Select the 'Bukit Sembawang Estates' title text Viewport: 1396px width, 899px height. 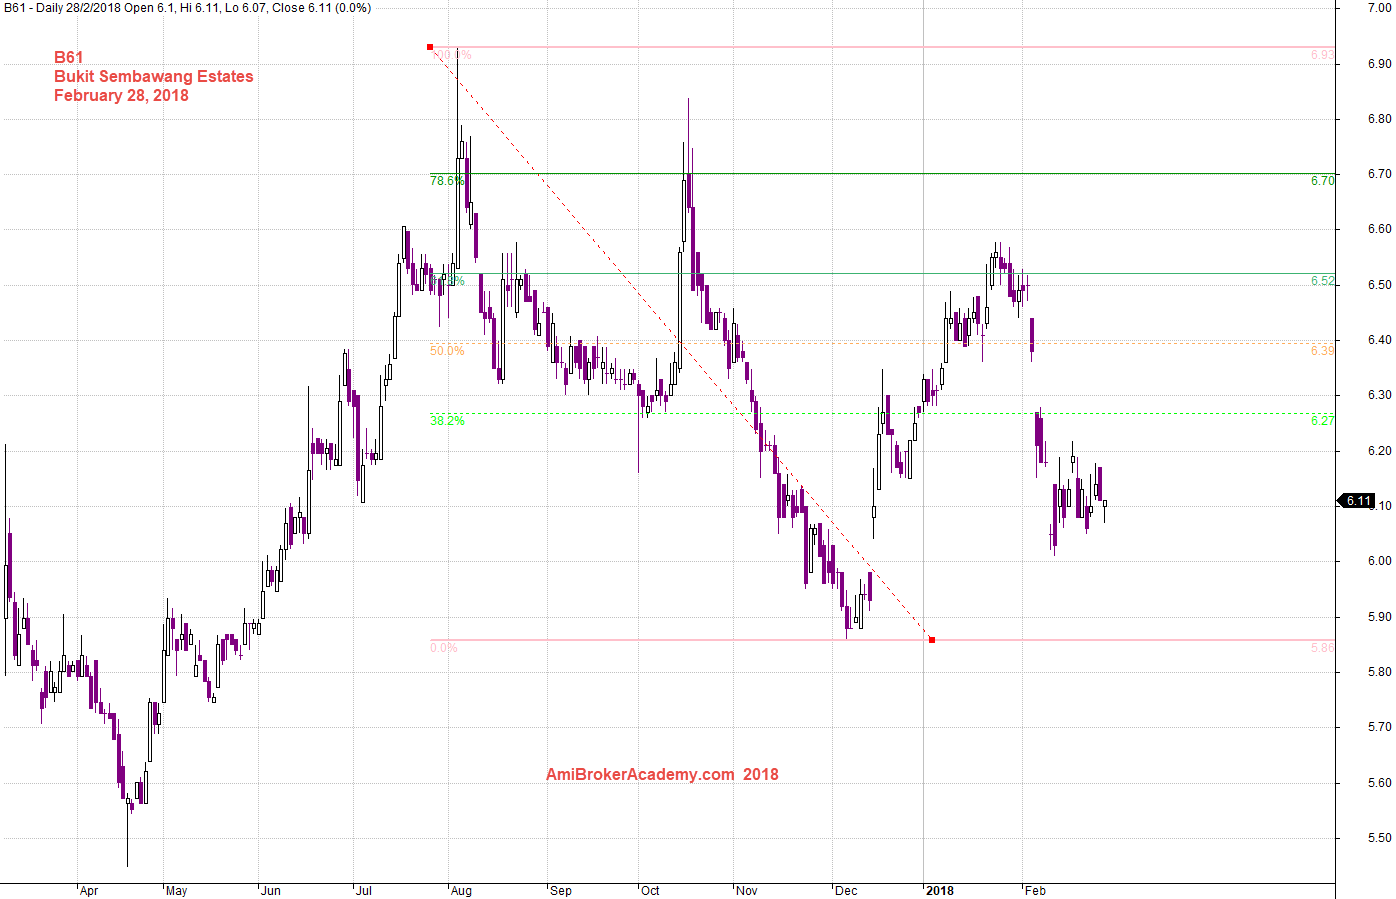pos(154,77)
